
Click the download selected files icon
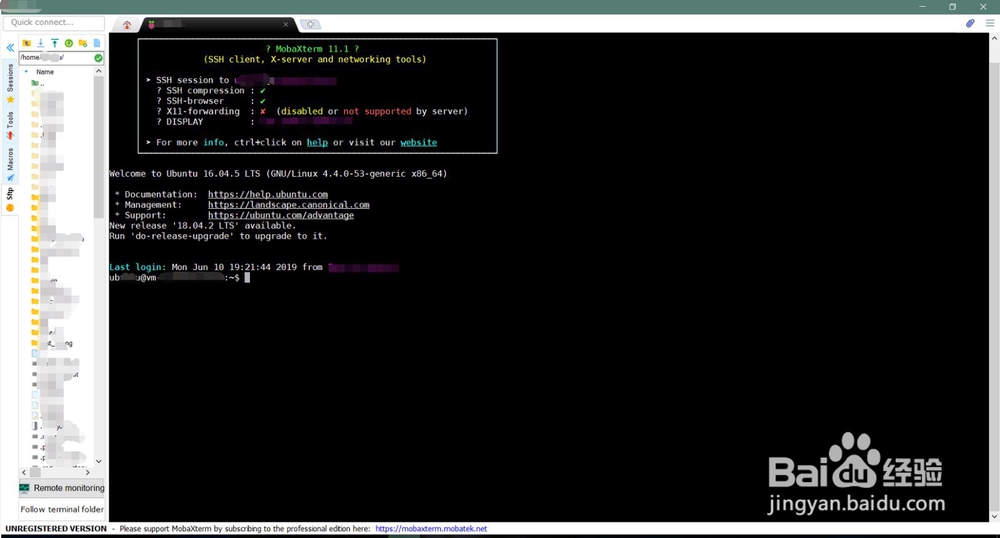41,43
